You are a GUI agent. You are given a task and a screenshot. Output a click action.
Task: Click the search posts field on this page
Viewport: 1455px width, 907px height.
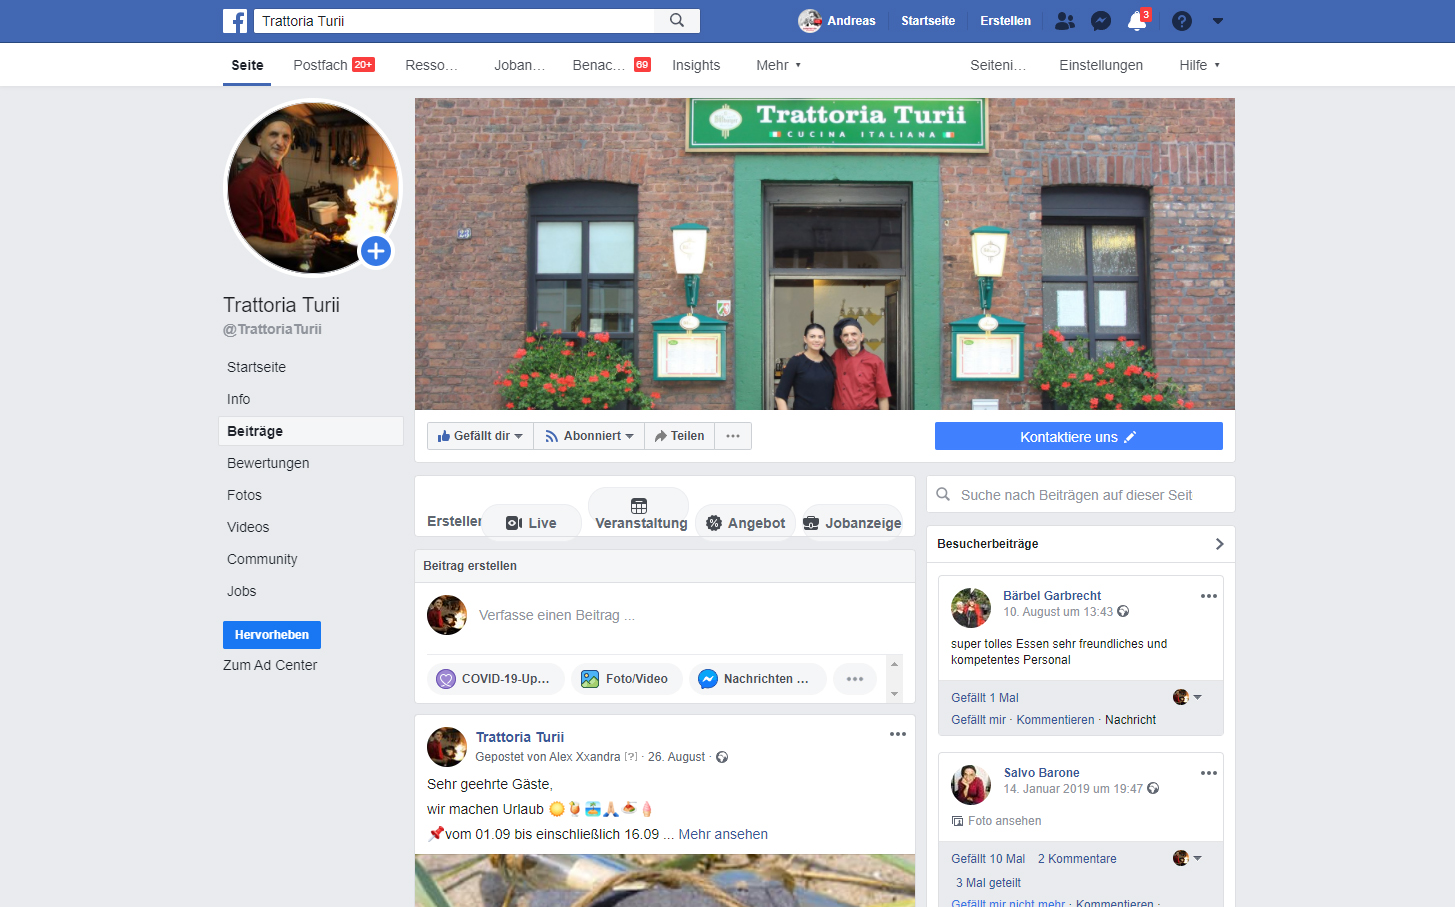[1081, 495]
